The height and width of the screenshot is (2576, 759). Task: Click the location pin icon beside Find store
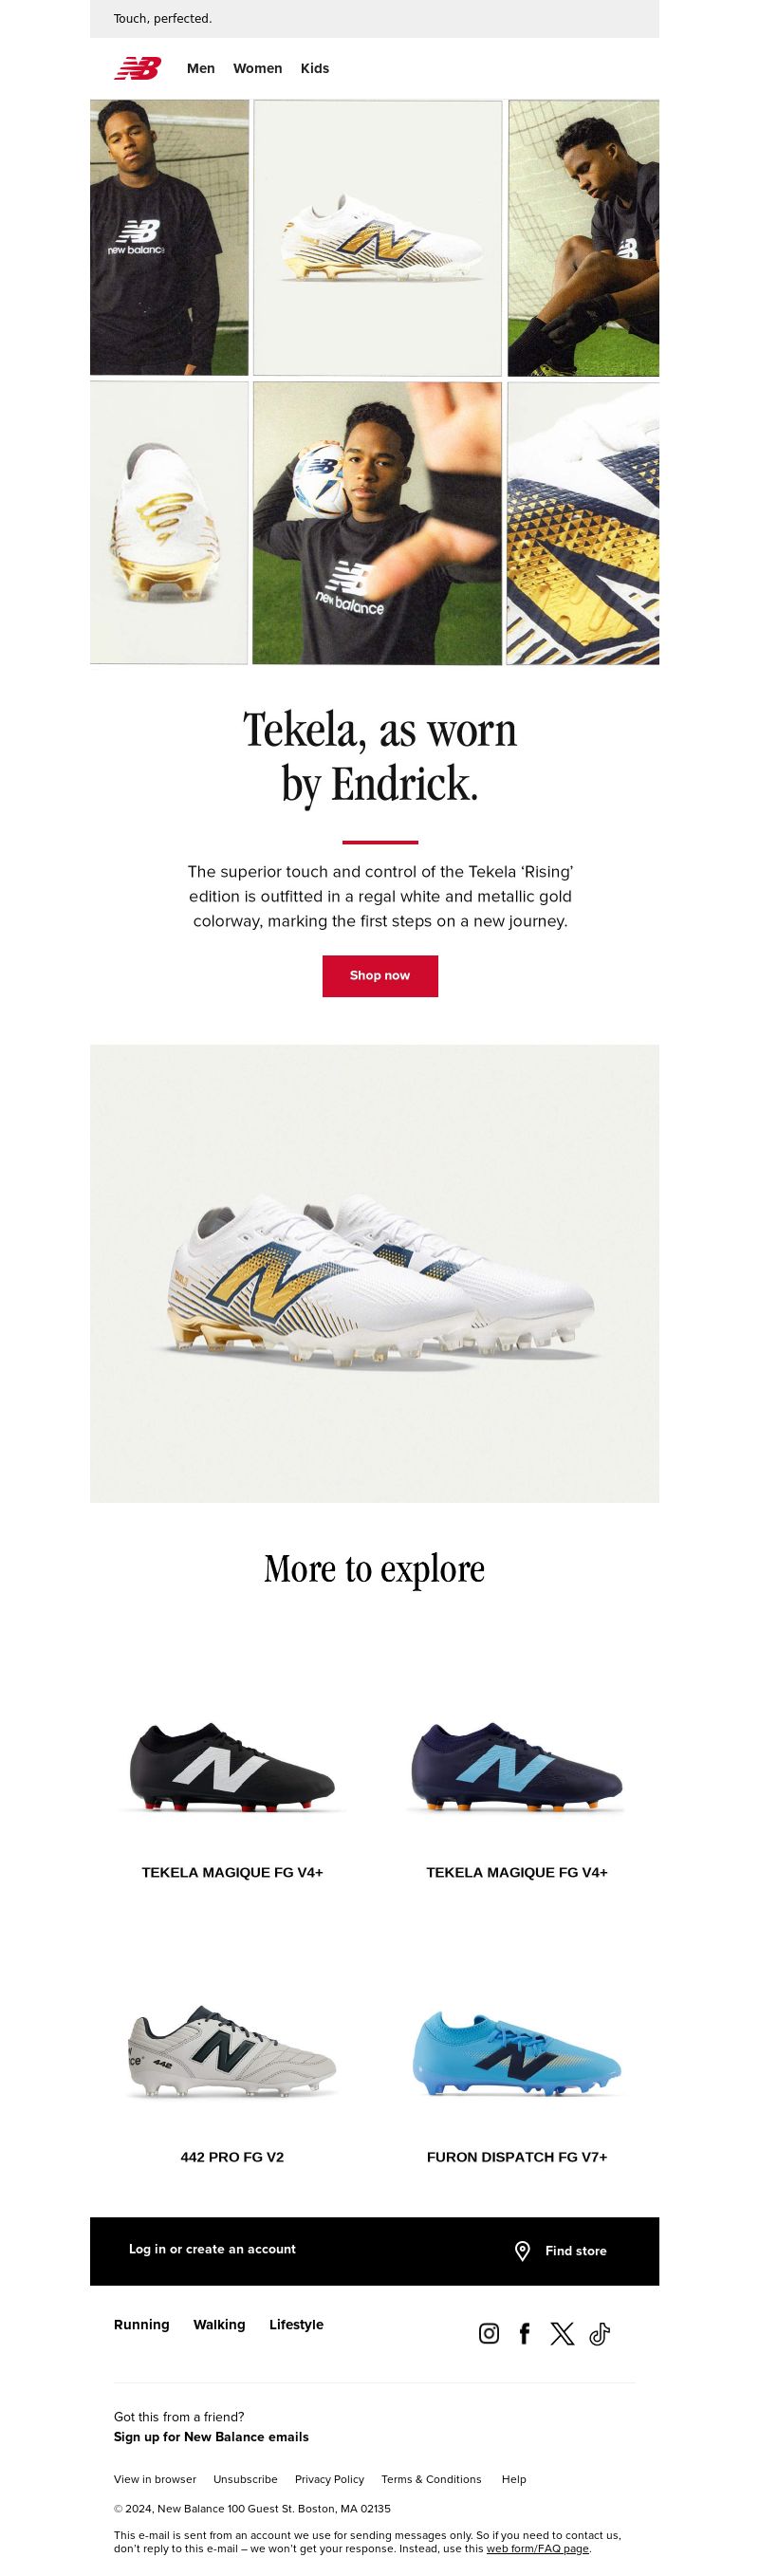tap(522, 2250)
